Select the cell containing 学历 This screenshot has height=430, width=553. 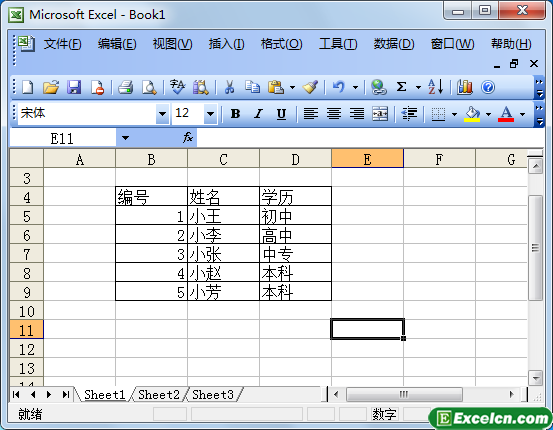295,197
